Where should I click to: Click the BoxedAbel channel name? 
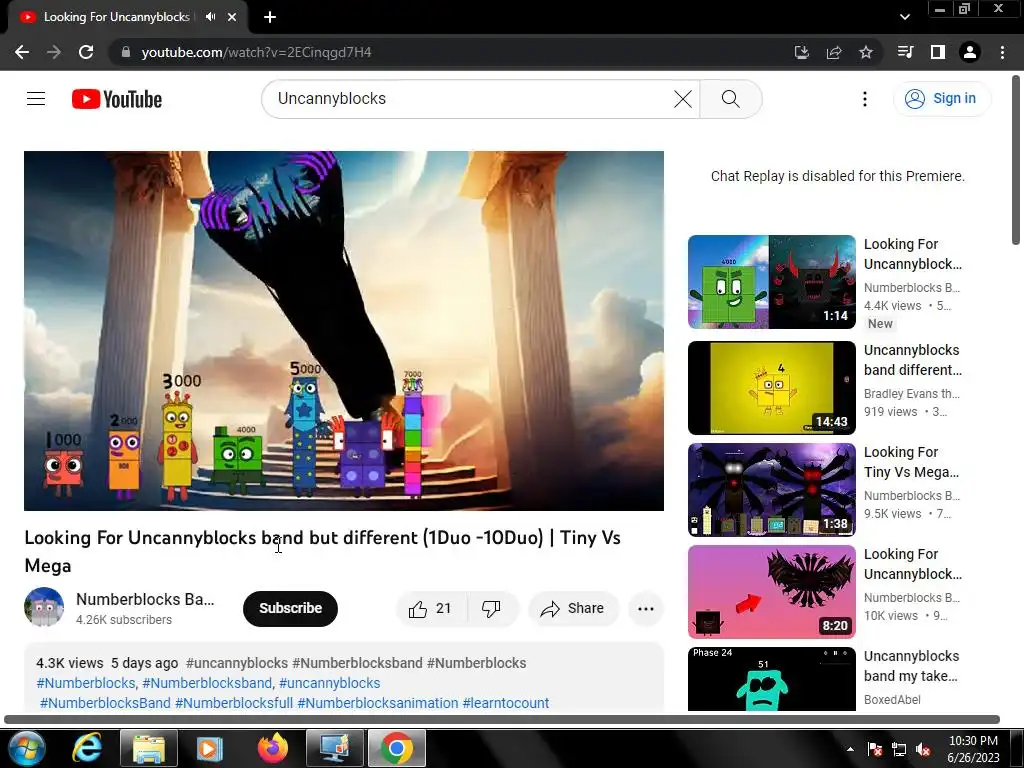tap(892, 699)
